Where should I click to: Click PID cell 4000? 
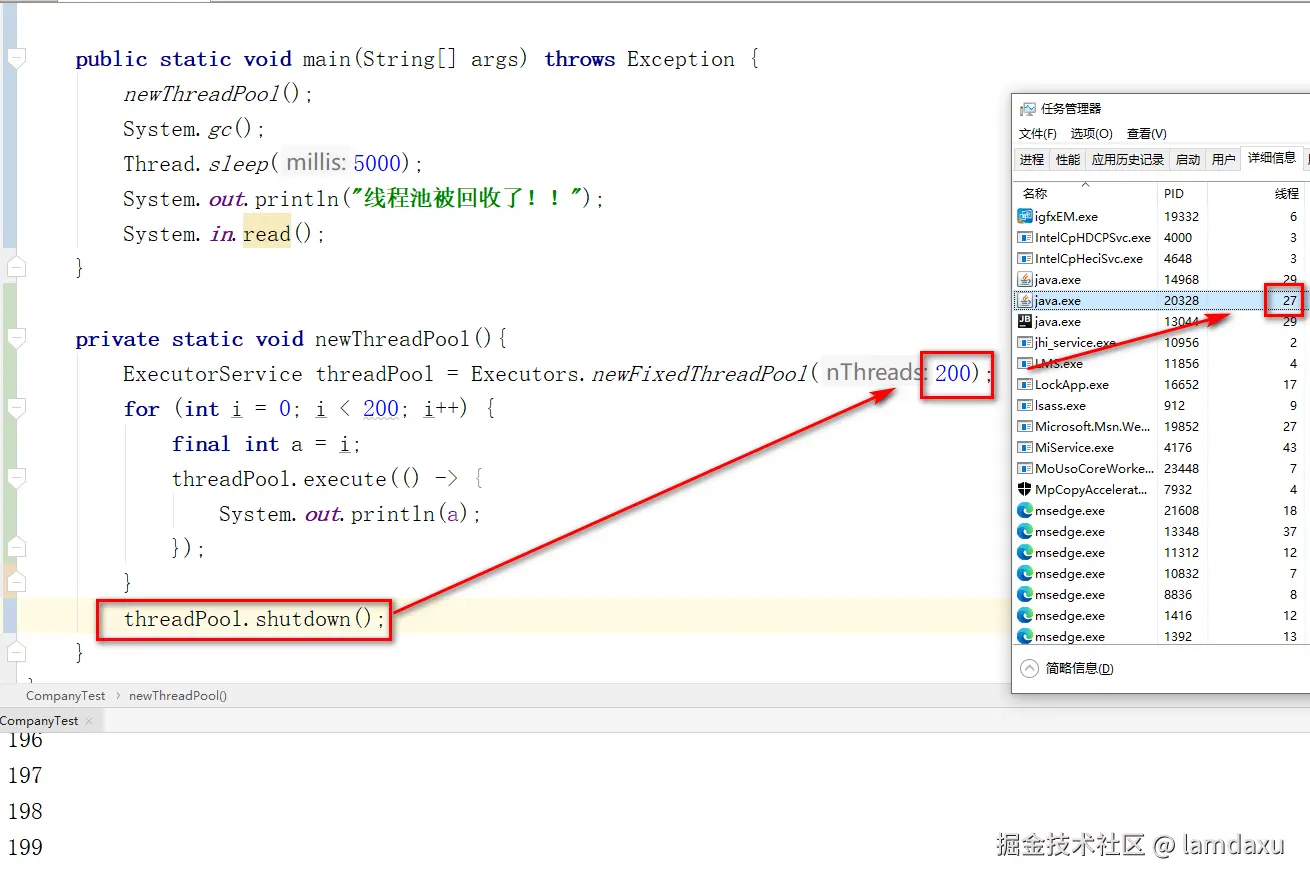(x=1178, y=237)
